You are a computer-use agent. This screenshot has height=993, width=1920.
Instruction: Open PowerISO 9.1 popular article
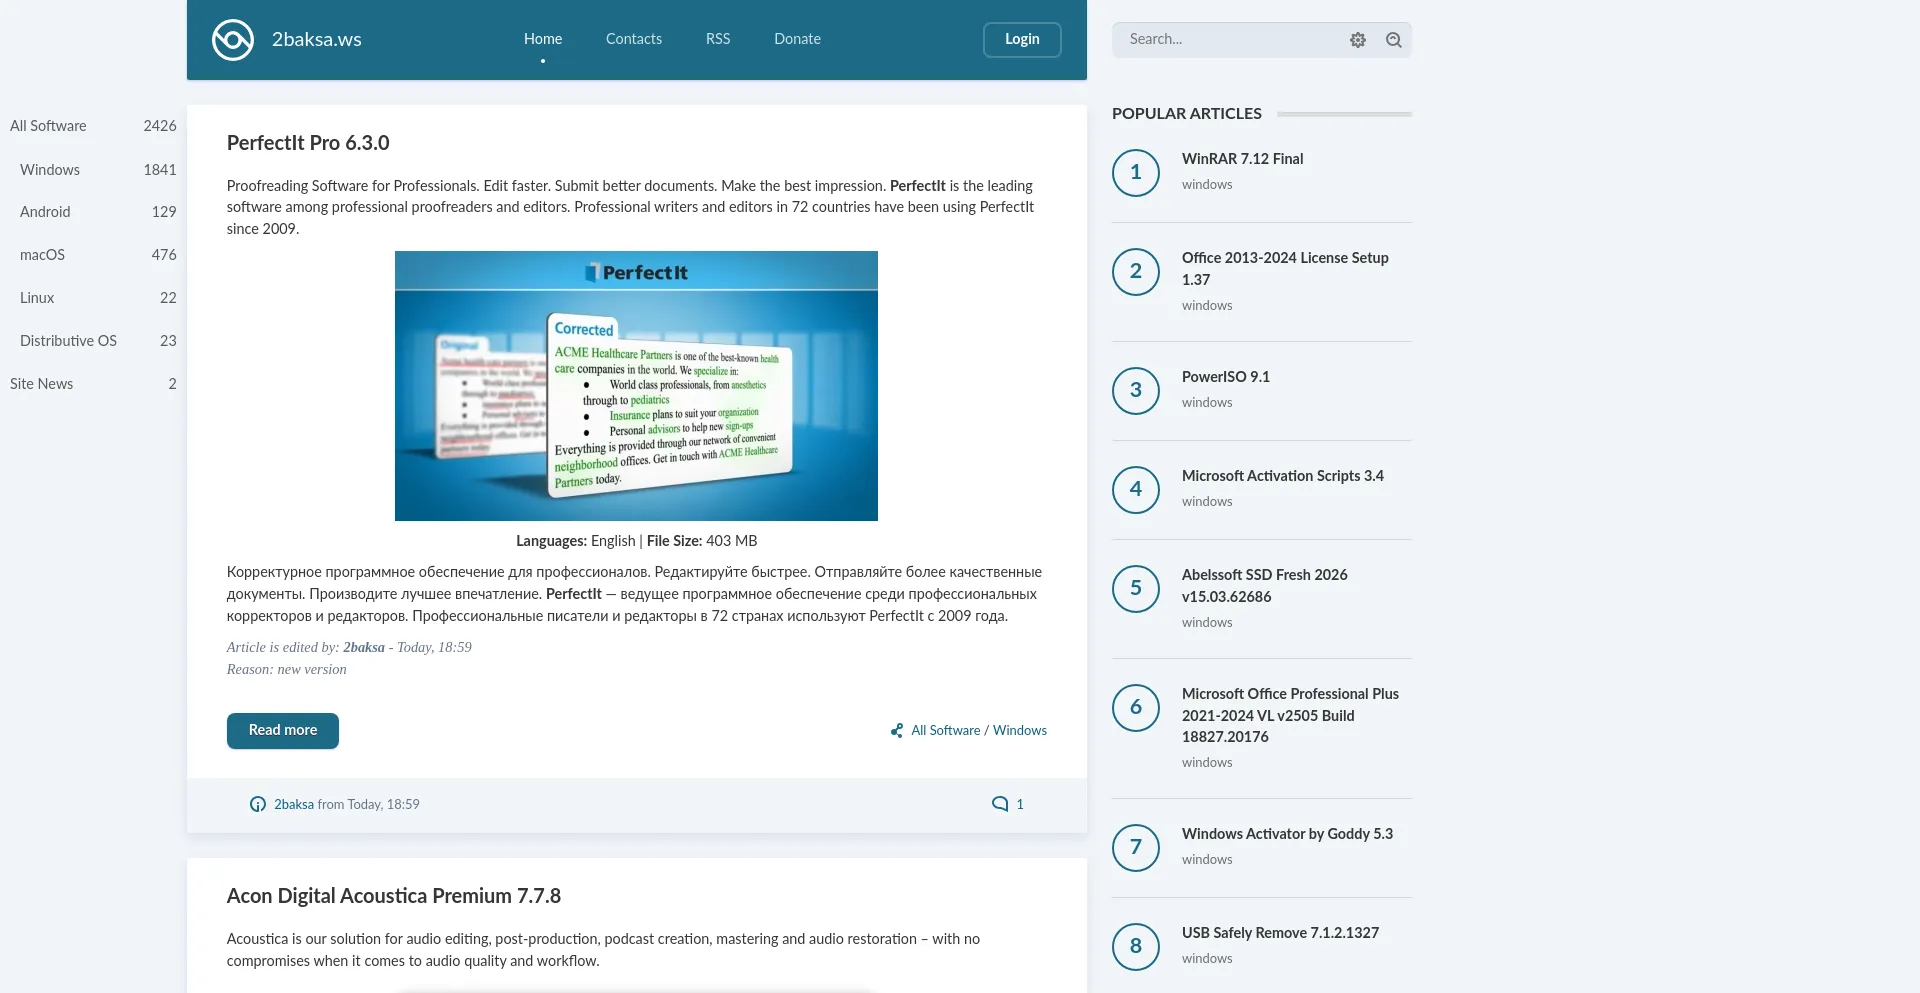click(1226, 377)
